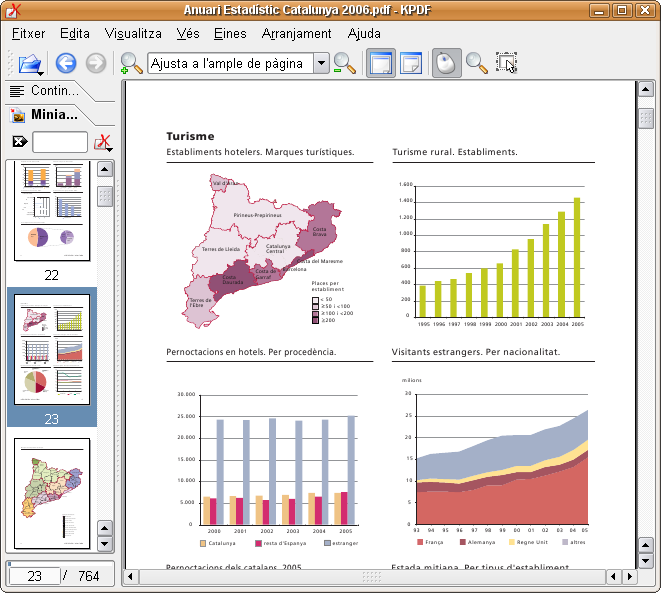Click the thumbnail scrollbar handle
Screen dimensions: 661x593
[105, 196]
